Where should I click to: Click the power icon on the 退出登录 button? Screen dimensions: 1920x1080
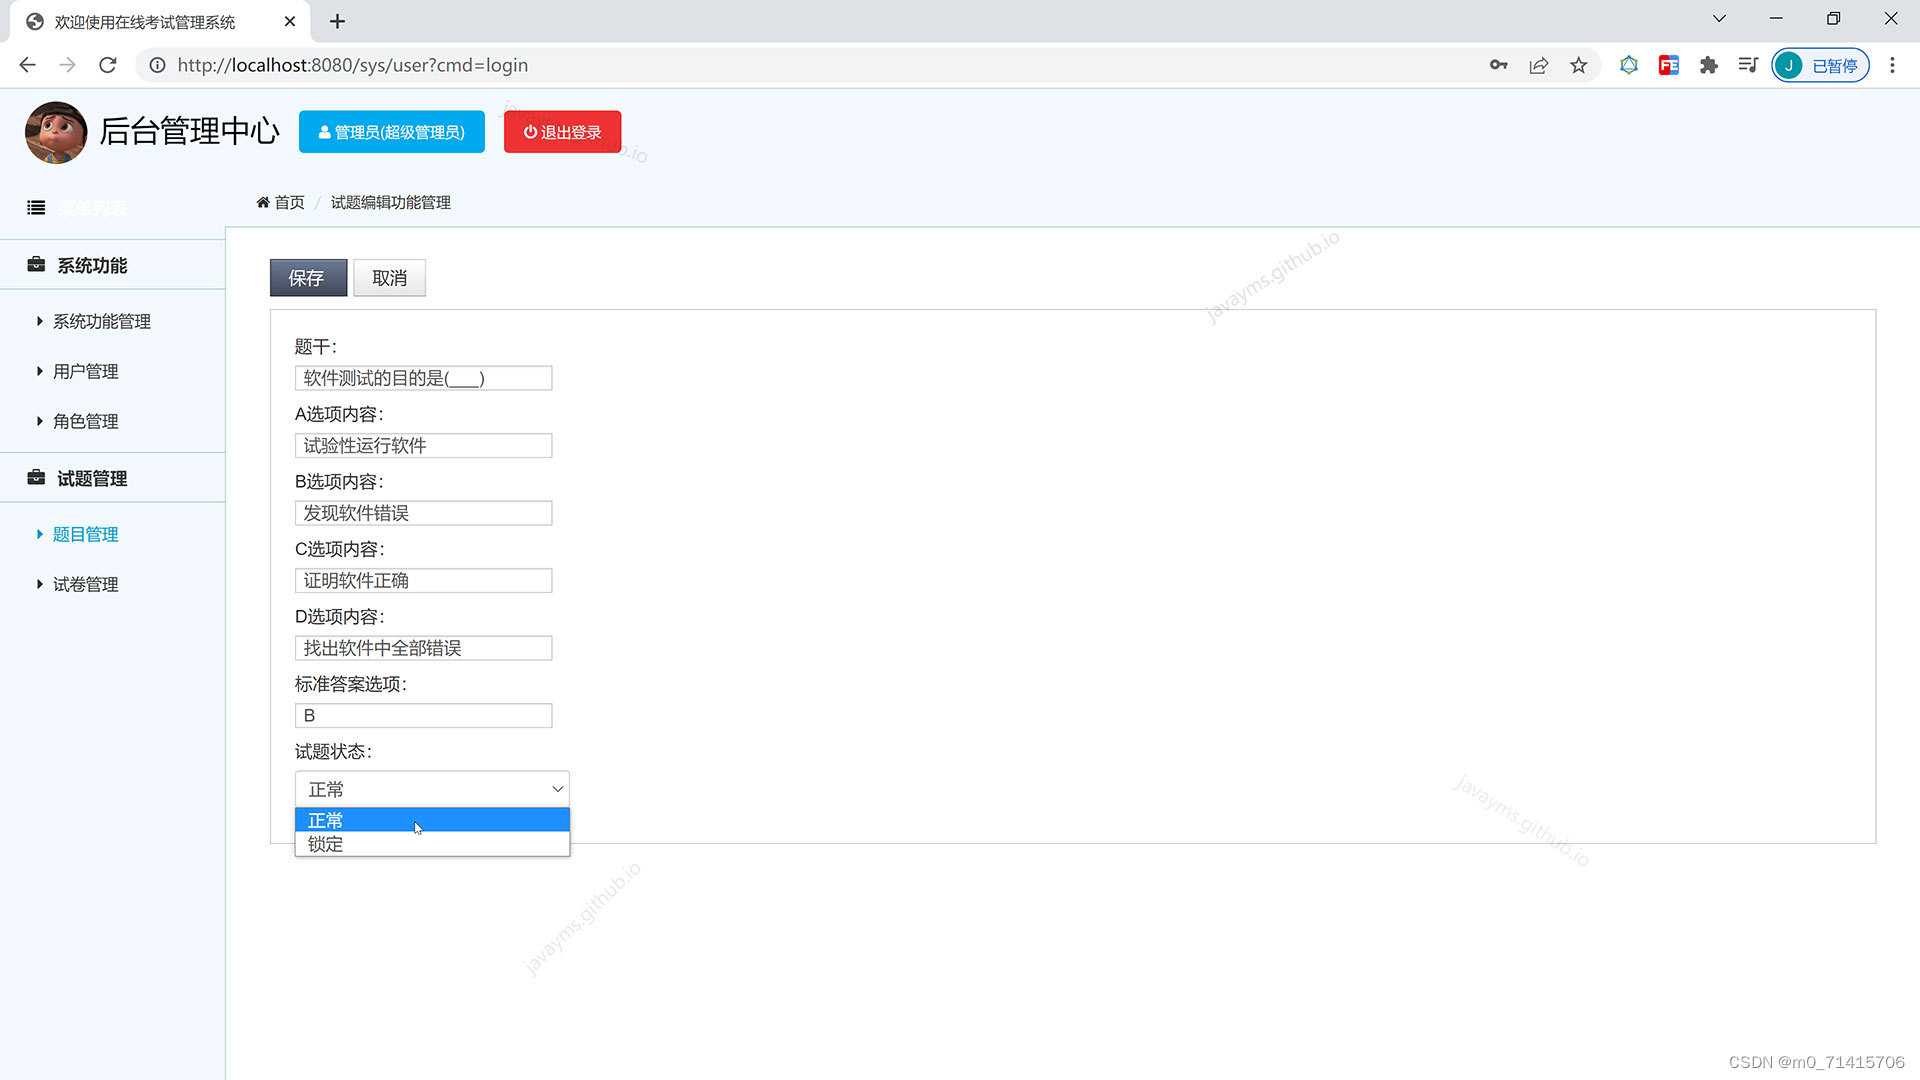pos(529,131)
